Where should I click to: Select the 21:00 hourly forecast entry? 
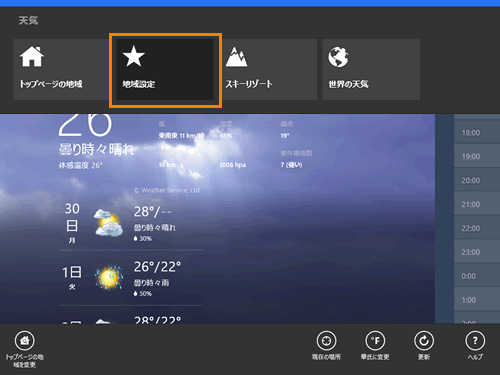click(477, 204)
